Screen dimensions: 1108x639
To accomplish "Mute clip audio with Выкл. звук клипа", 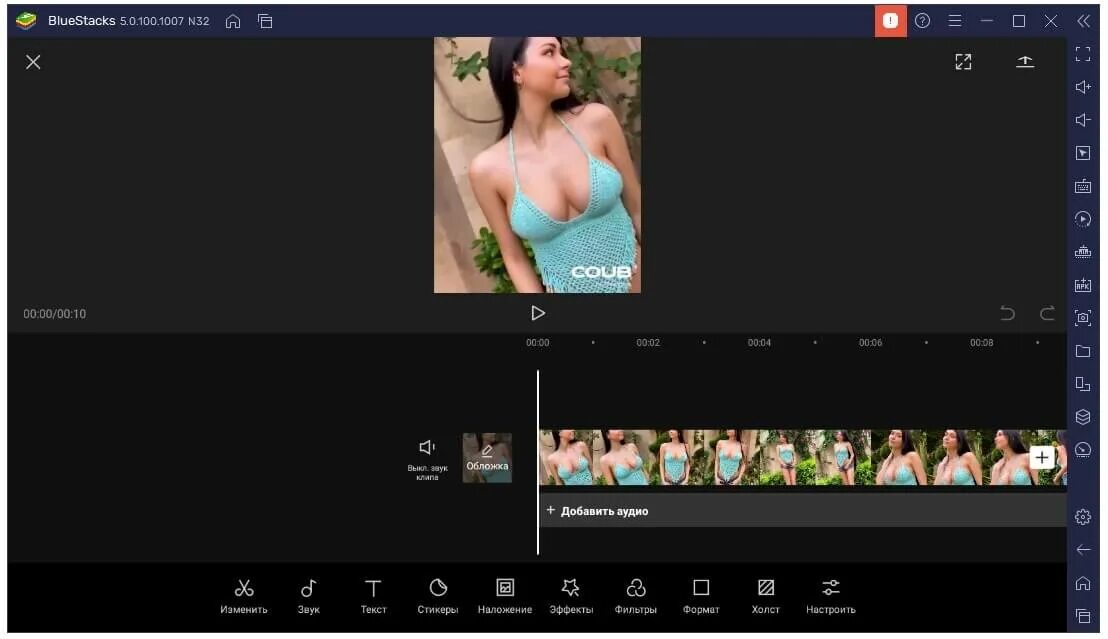I will (x=428, y=459).
